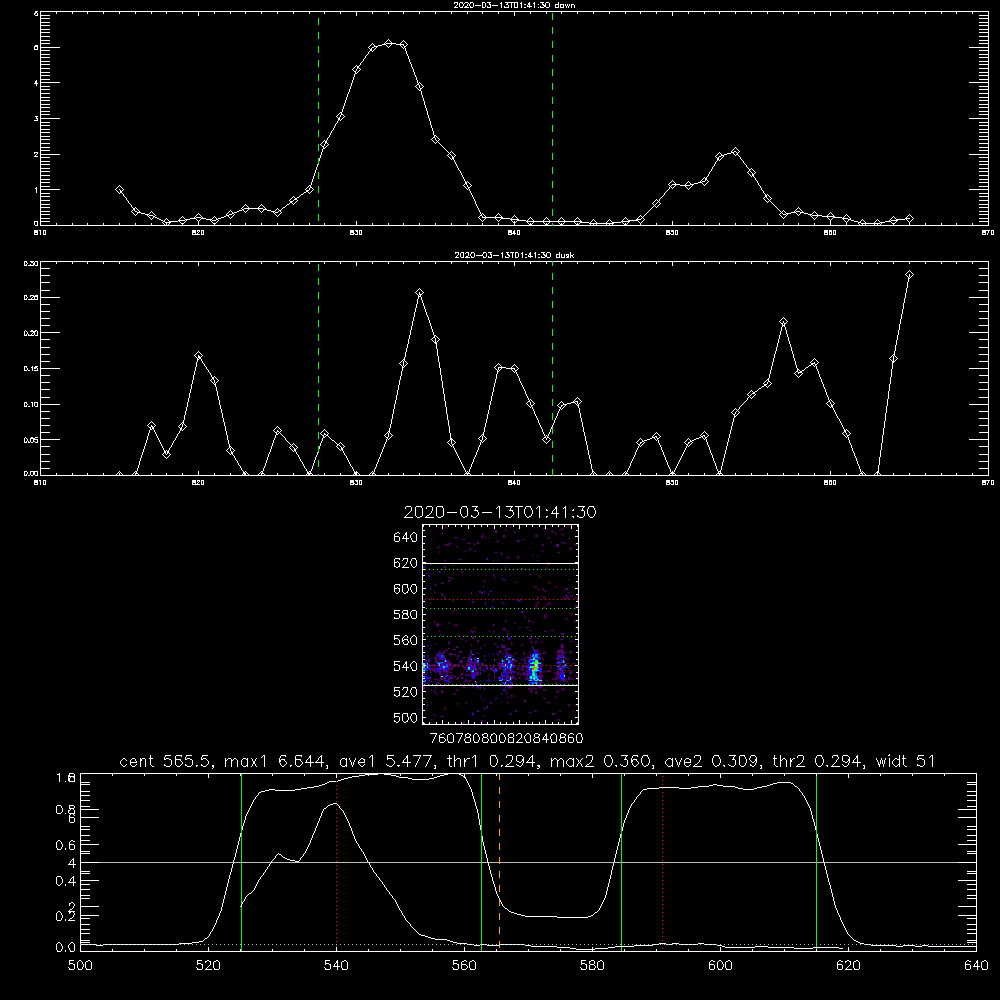This screenshot has height=1000, width=1000.
Task: Click the lower white horizontal line in spectrogram
Action: pyautogui.click(x=500, y=685)
